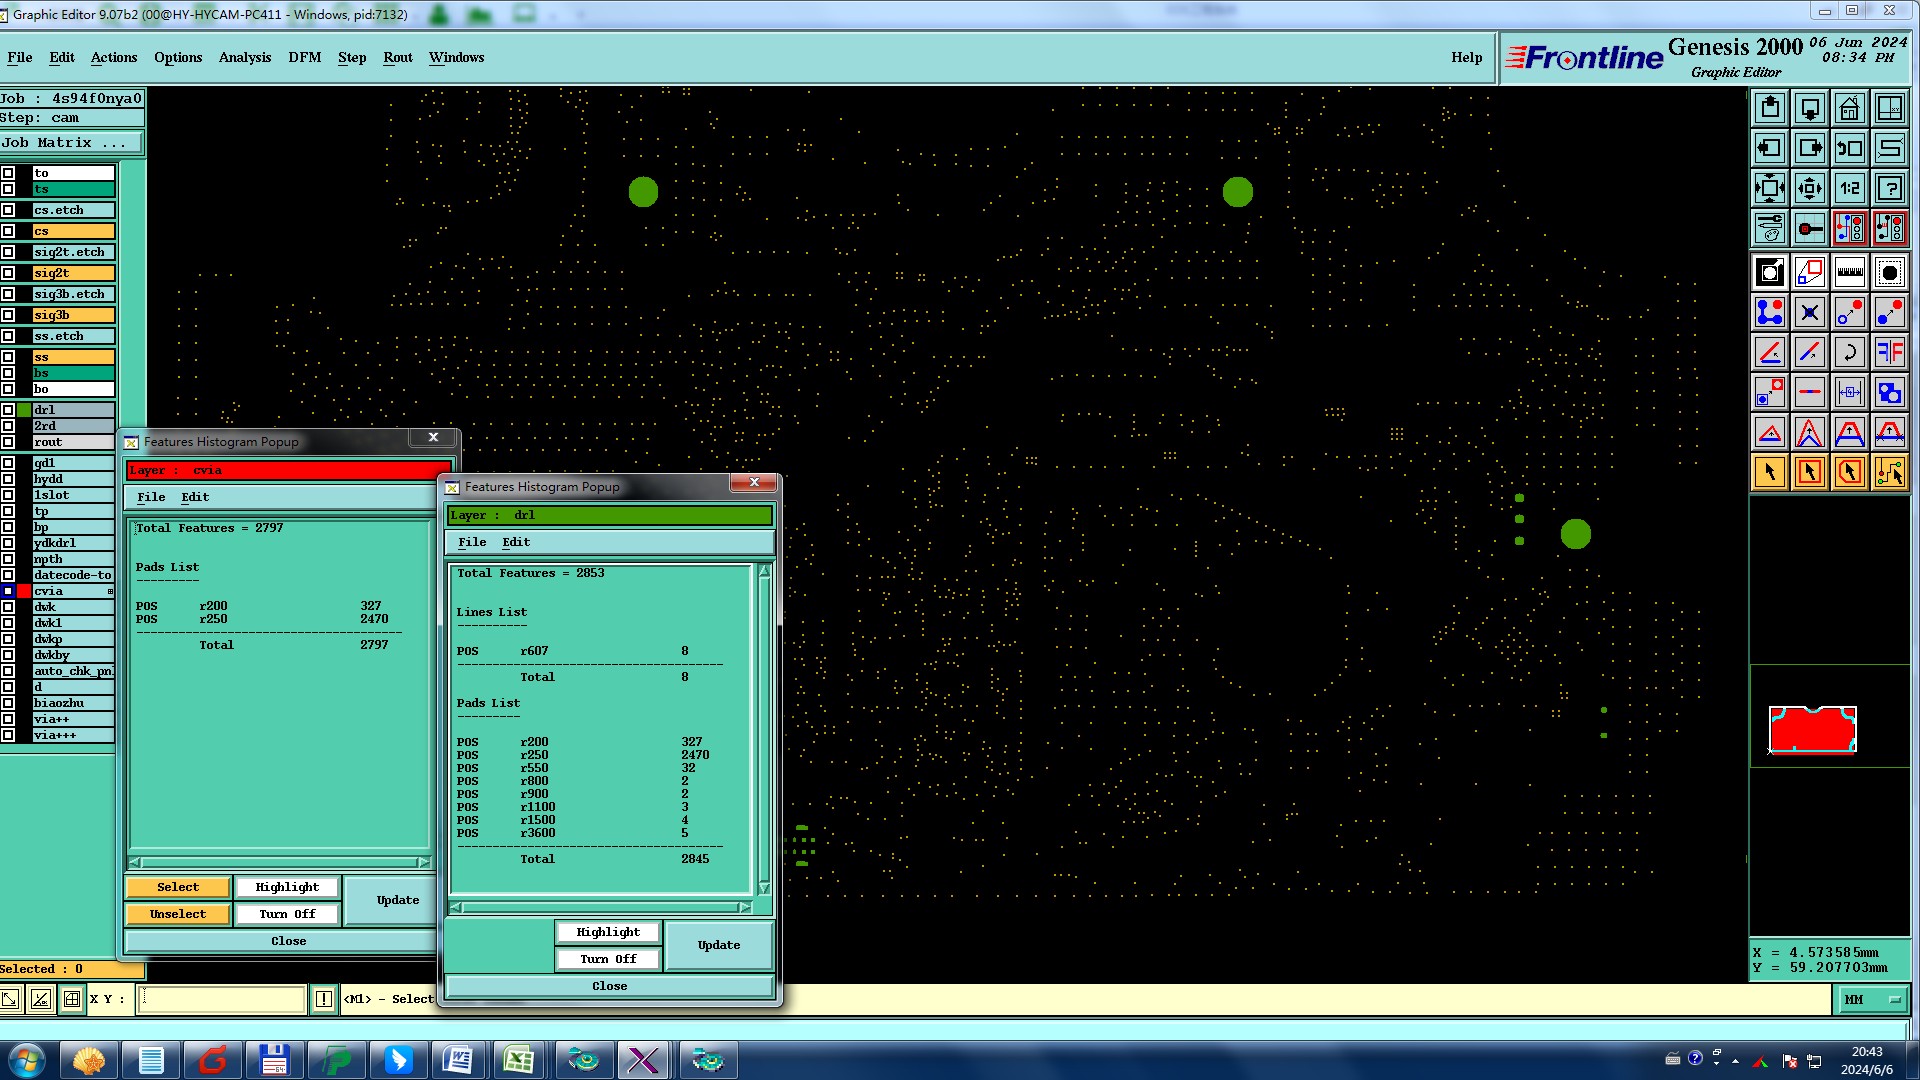The height and width of the screenshot is (1080, 1920).
Task: Click the pan right view icon
Action: 1810,148
